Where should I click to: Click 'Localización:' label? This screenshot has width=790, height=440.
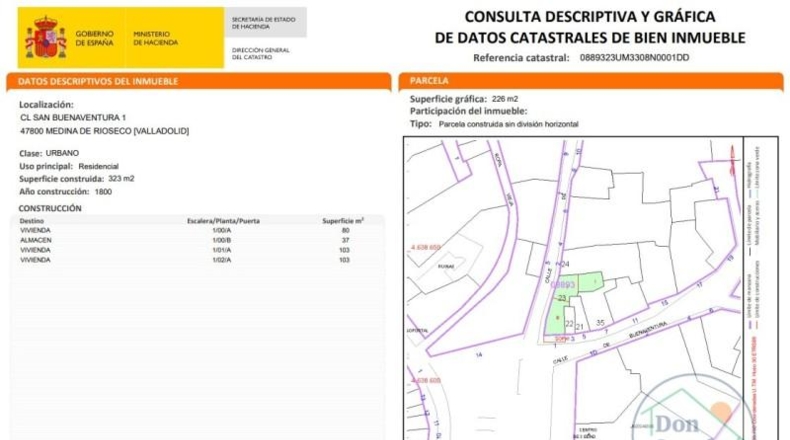coord(46,105)
